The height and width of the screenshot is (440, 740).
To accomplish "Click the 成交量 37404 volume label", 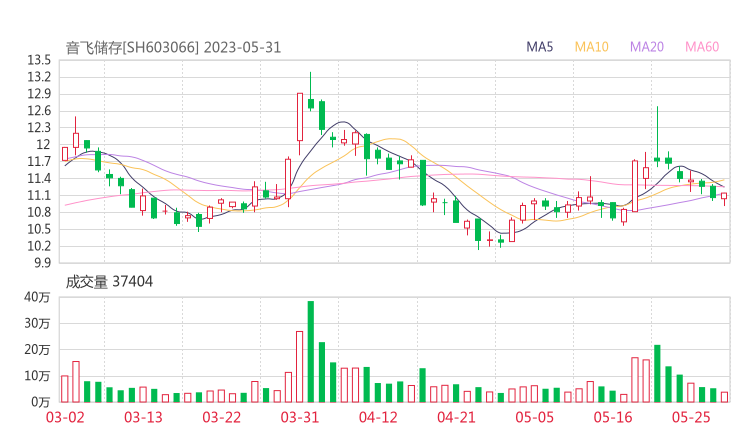I will [109, 282].
